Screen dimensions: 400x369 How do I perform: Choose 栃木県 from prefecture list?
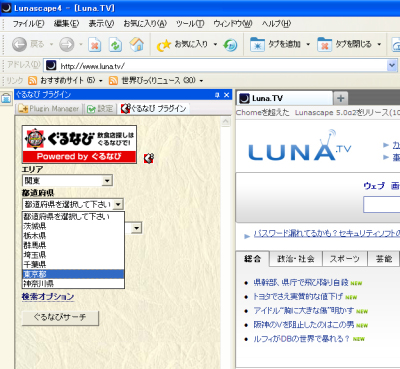[x=73, y=236]
